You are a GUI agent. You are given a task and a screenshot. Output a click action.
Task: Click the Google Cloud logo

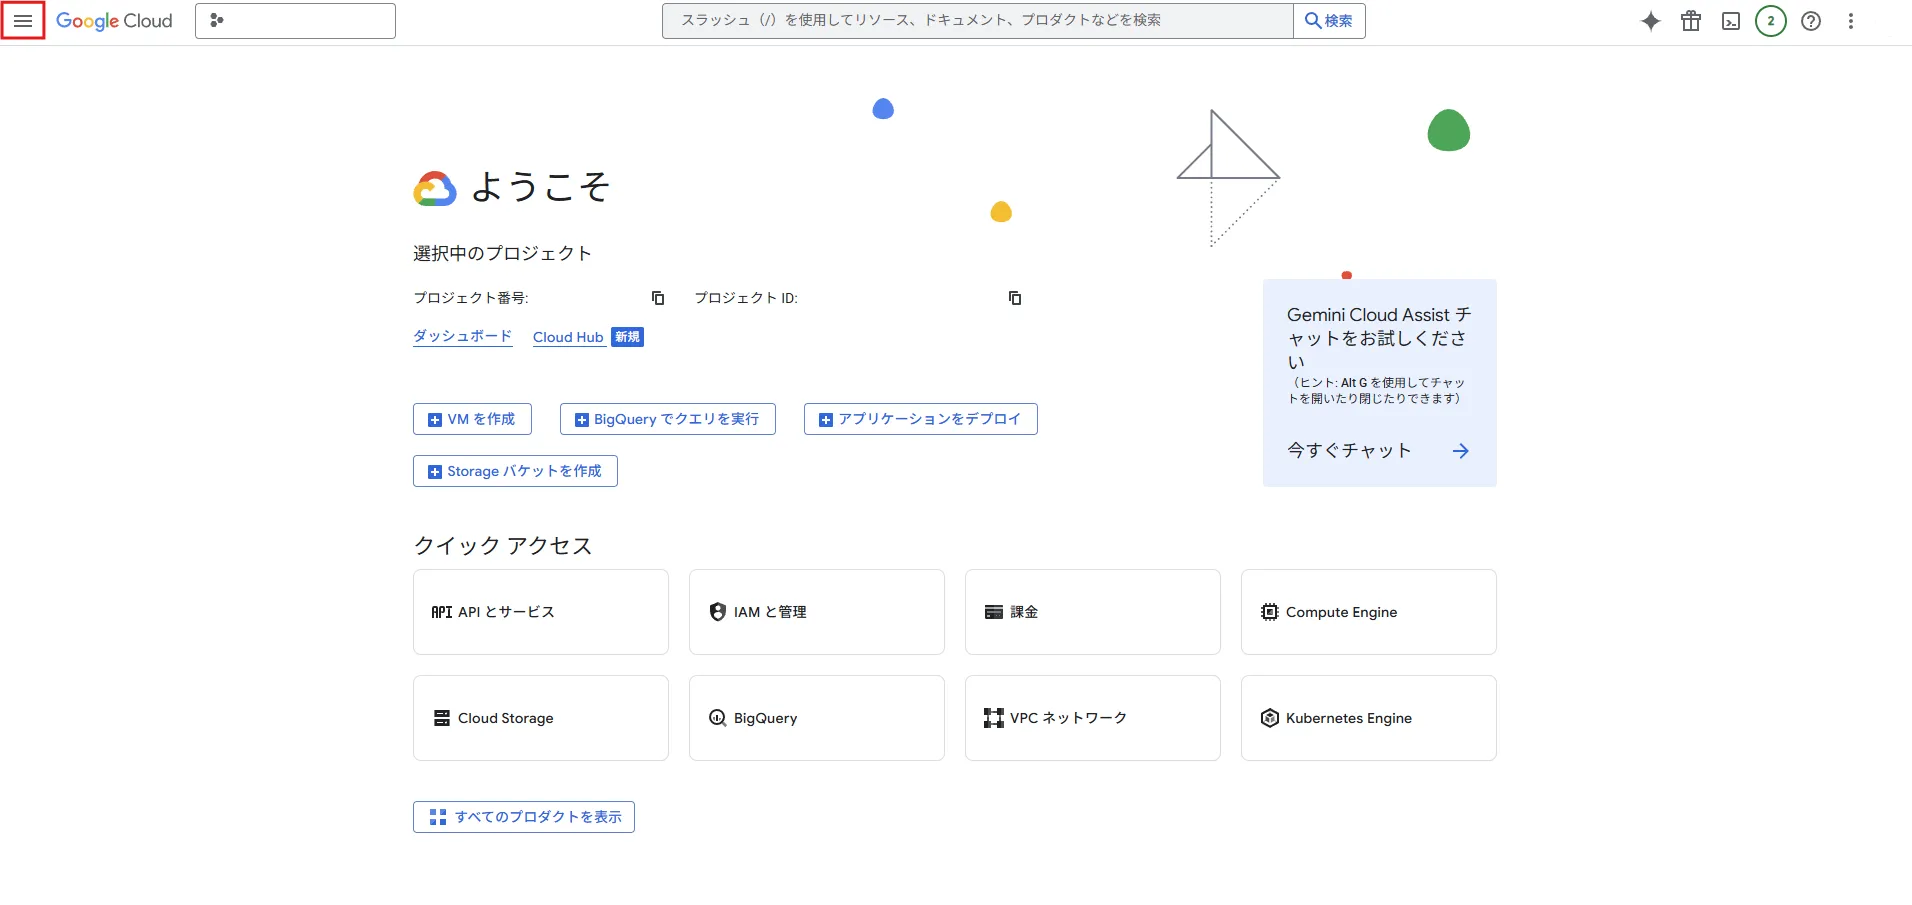click(114, 21)
